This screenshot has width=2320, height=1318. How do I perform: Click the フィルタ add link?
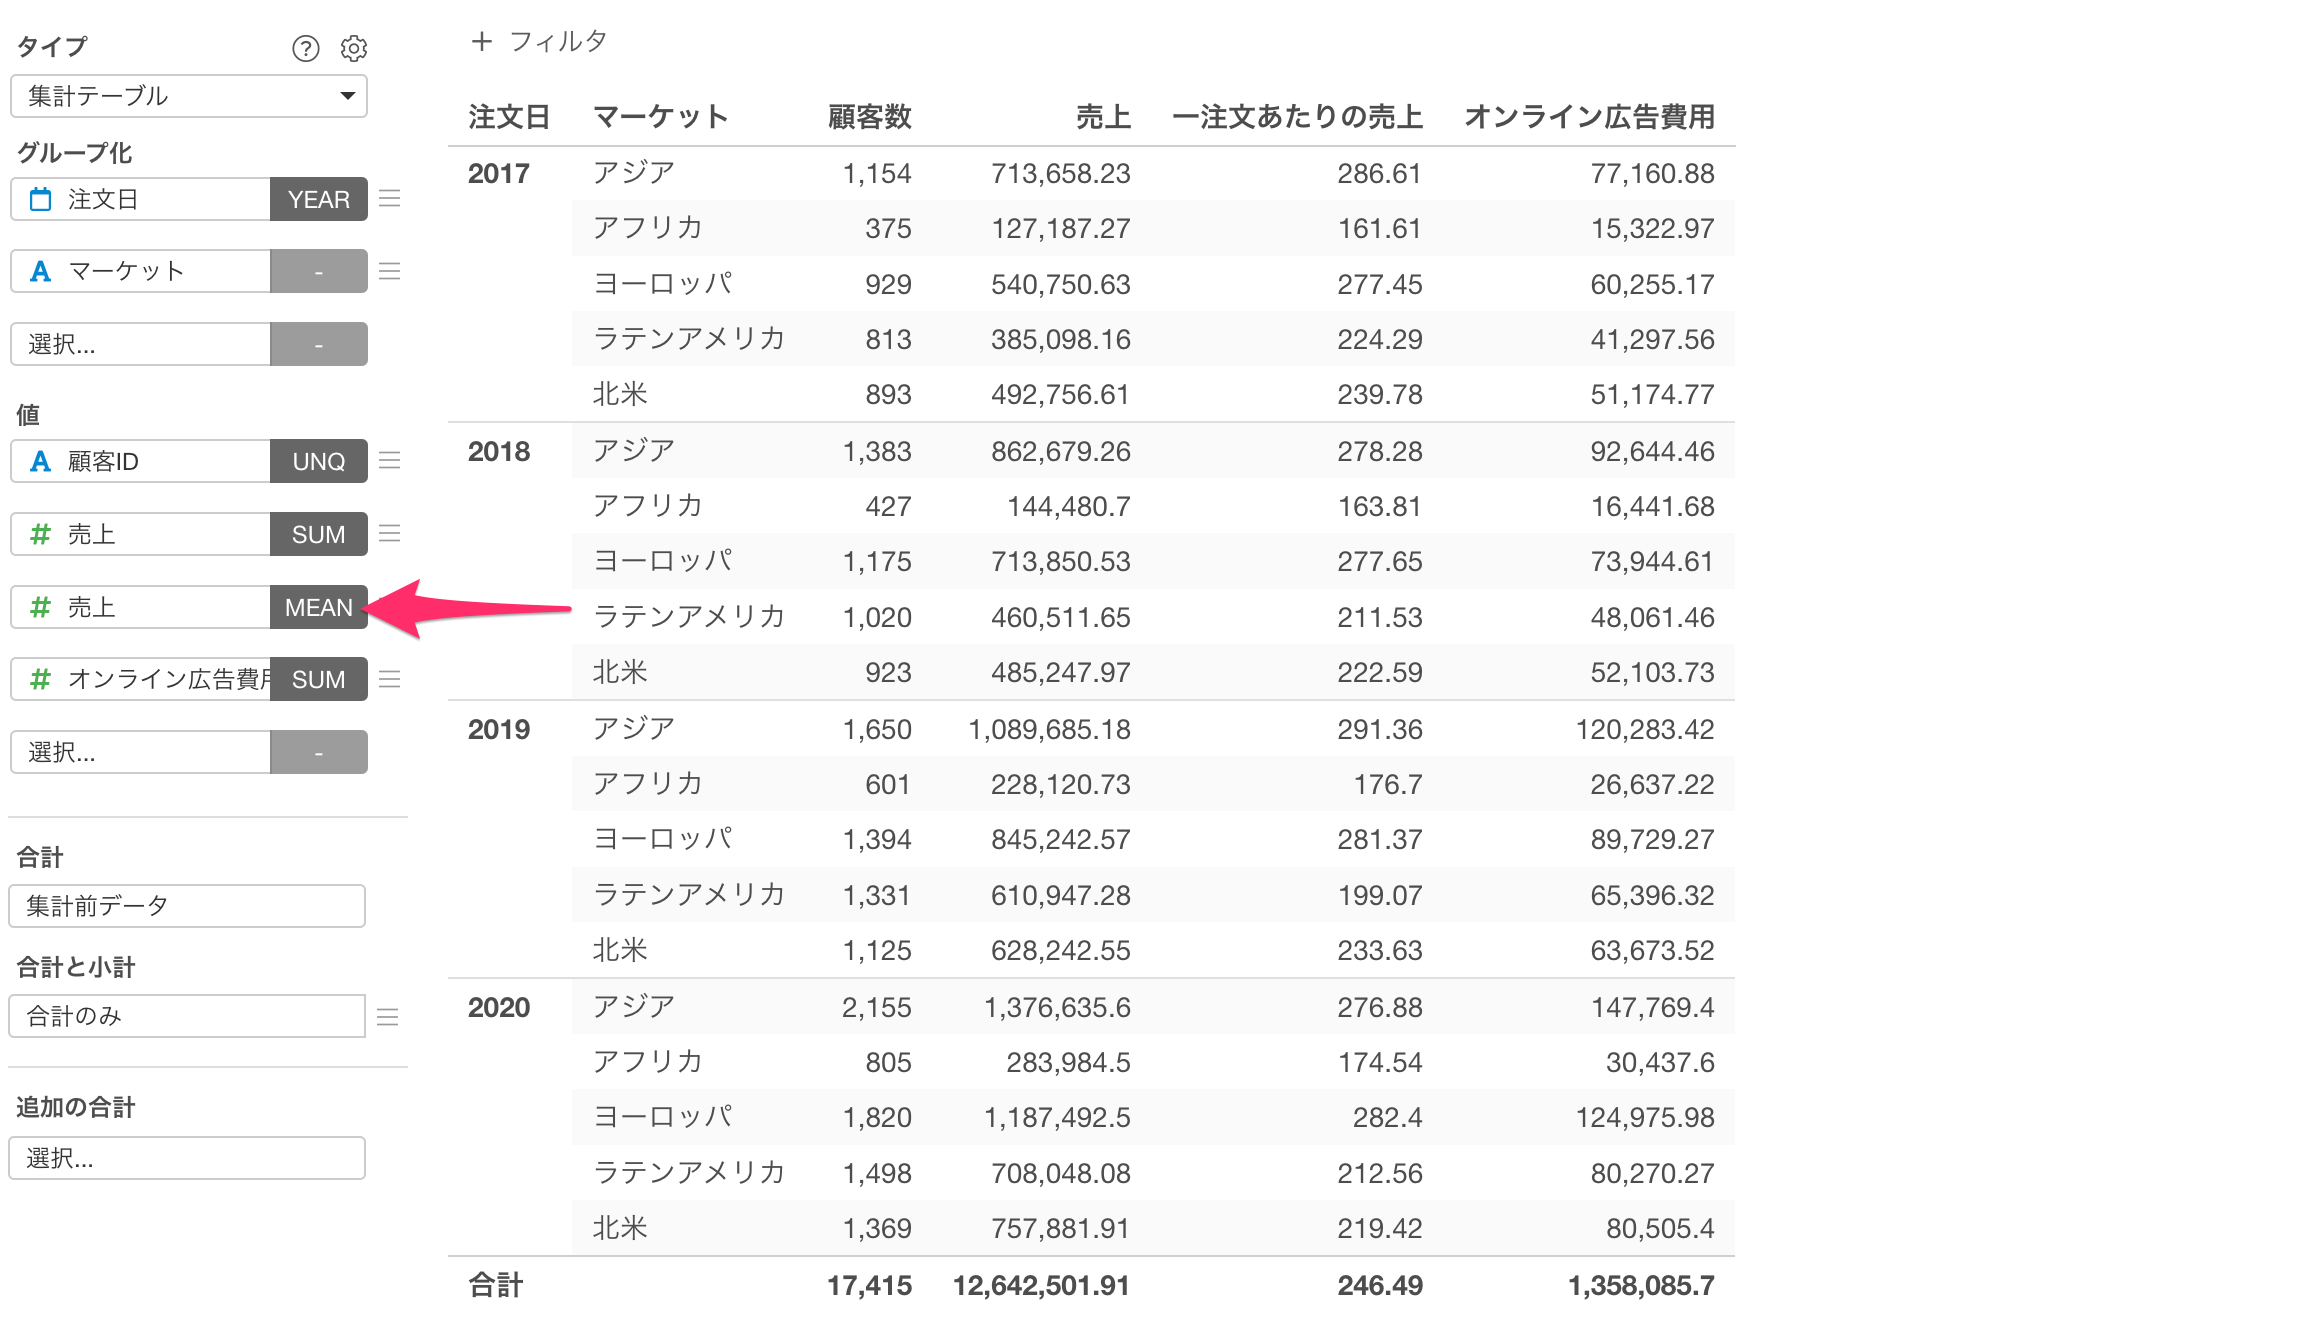pos(558,41)
